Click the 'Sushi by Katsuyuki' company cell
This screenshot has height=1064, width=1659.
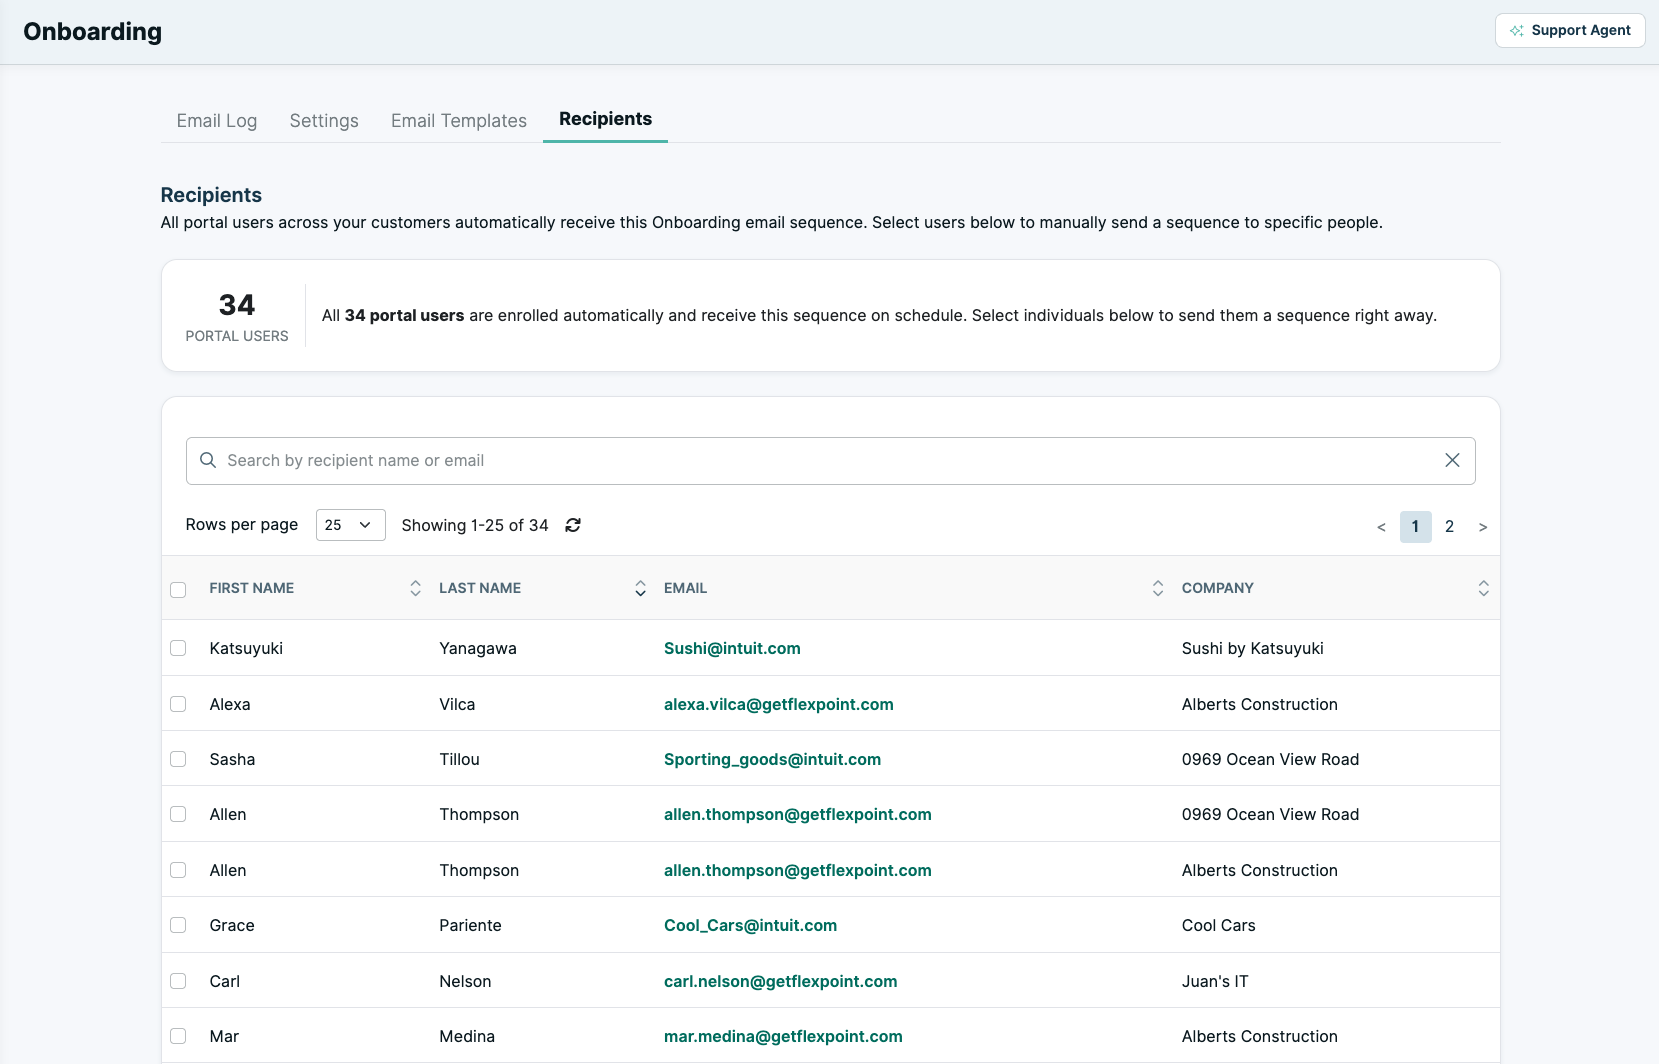coord(1253,648)
